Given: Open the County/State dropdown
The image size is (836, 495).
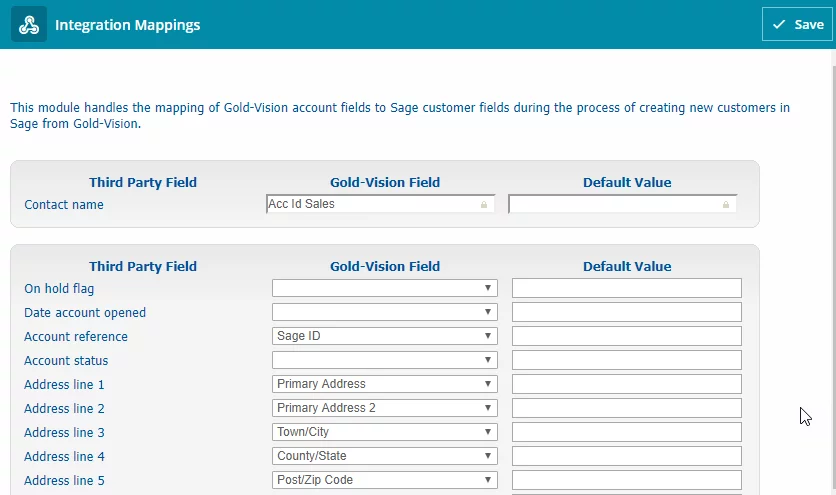Looking at the screenshot, I should coord(384,456).
